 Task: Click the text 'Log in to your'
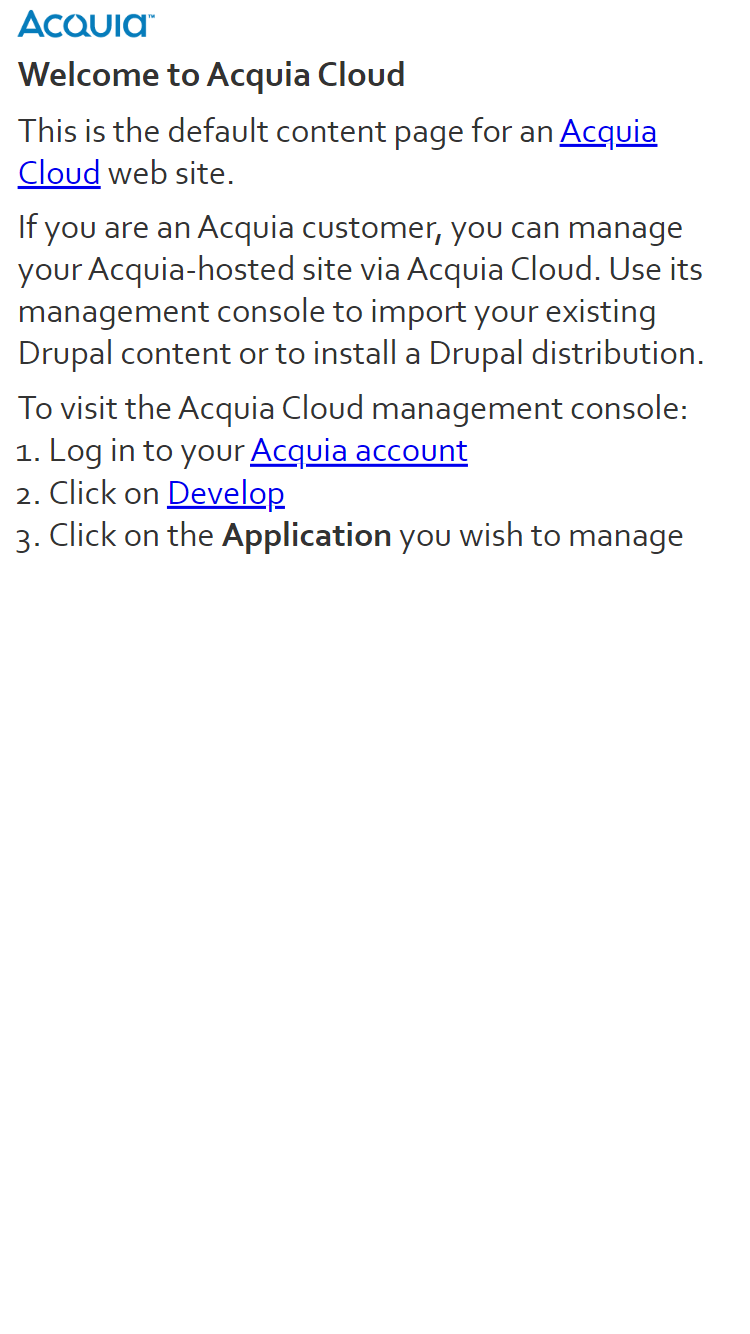pyautogui.click(x=147, y=451)
